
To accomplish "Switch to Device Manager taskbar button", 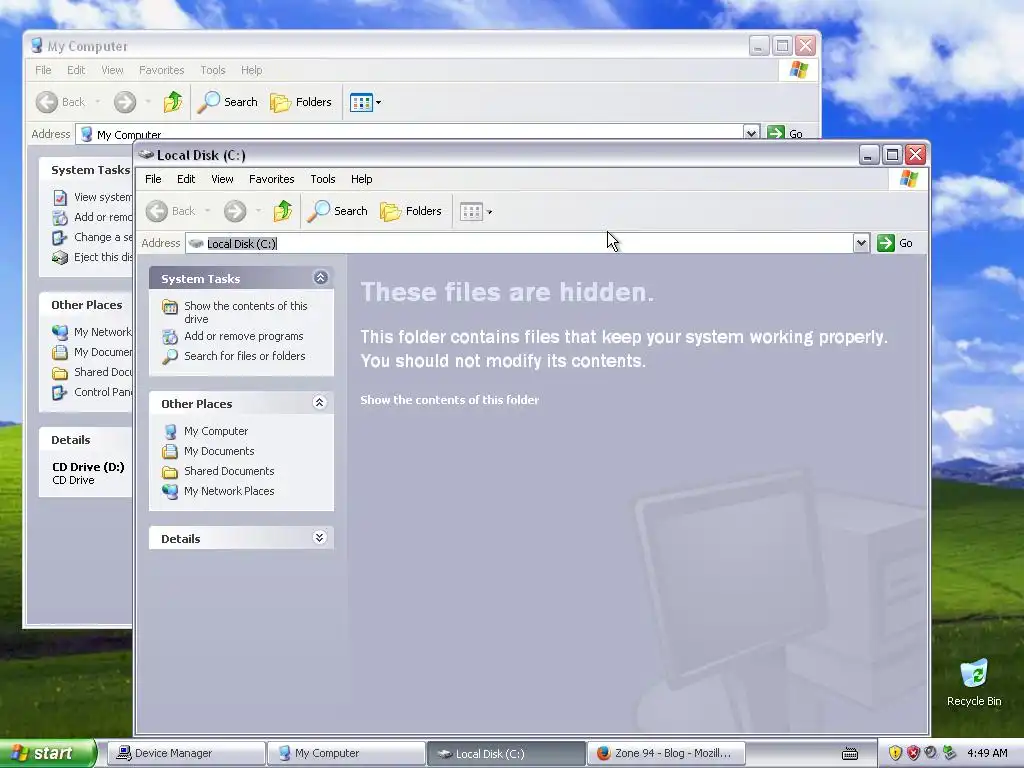I will pos(185,753).
